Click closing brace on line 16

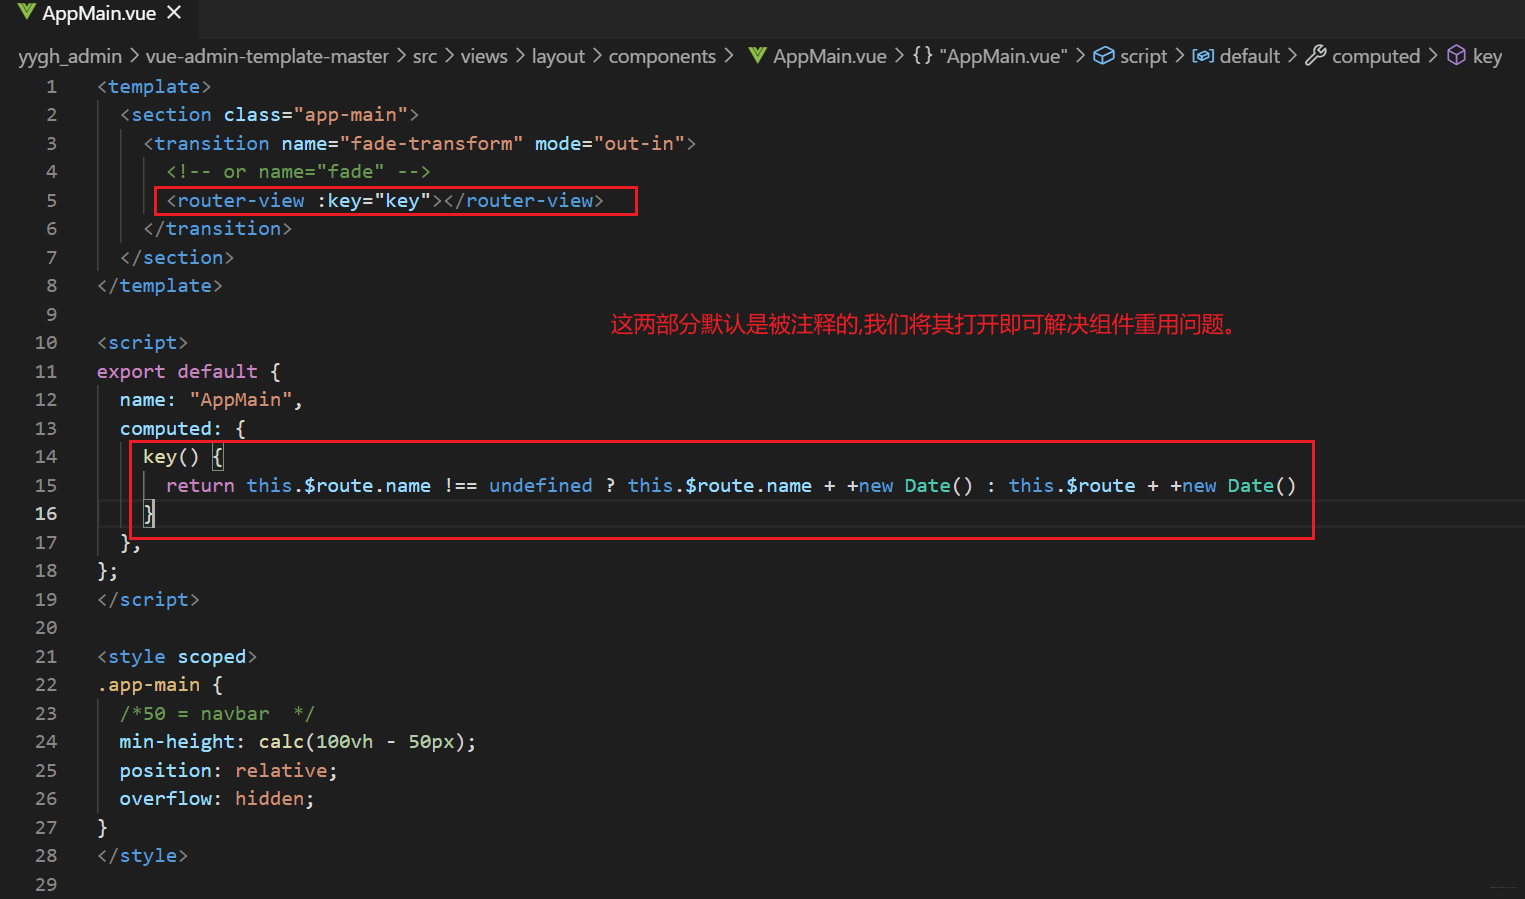pyautogui.click(x=149, y=514)
